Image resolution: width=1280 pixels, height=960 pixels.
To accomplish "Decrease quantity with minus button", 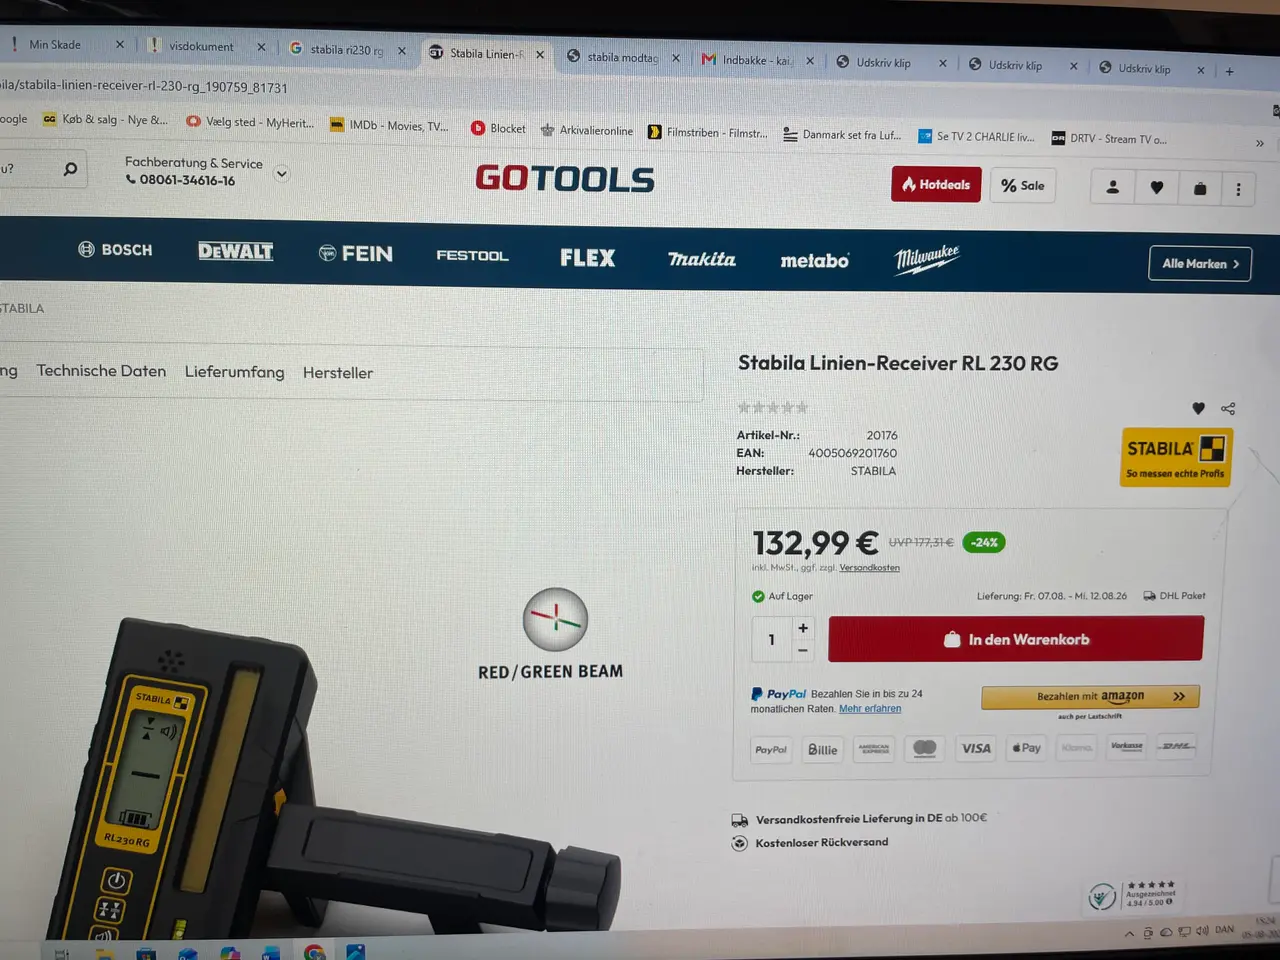I will click(x=802, y=651).
